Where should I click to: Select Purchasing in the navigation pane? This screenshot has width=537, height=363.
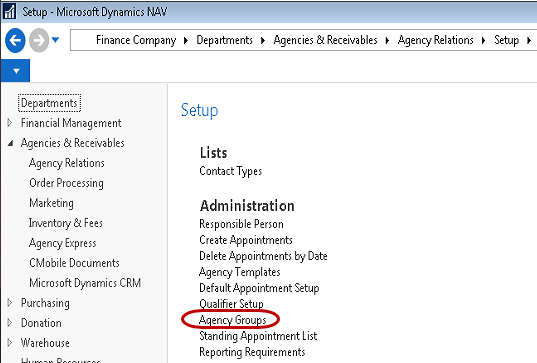coord(45,303)
